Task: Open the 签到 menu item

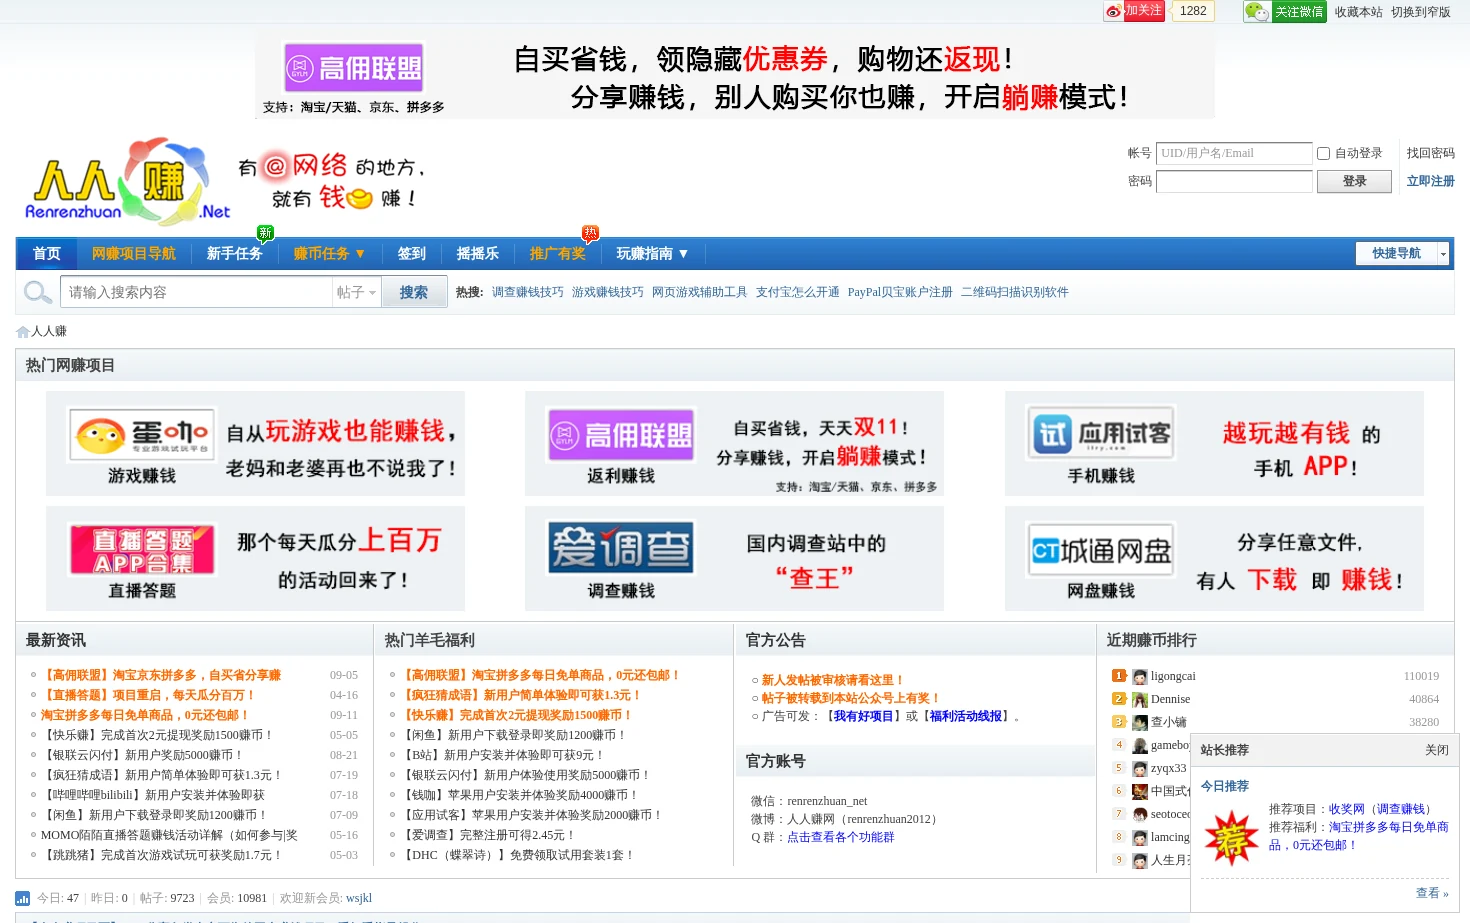Action: [411, 254]
